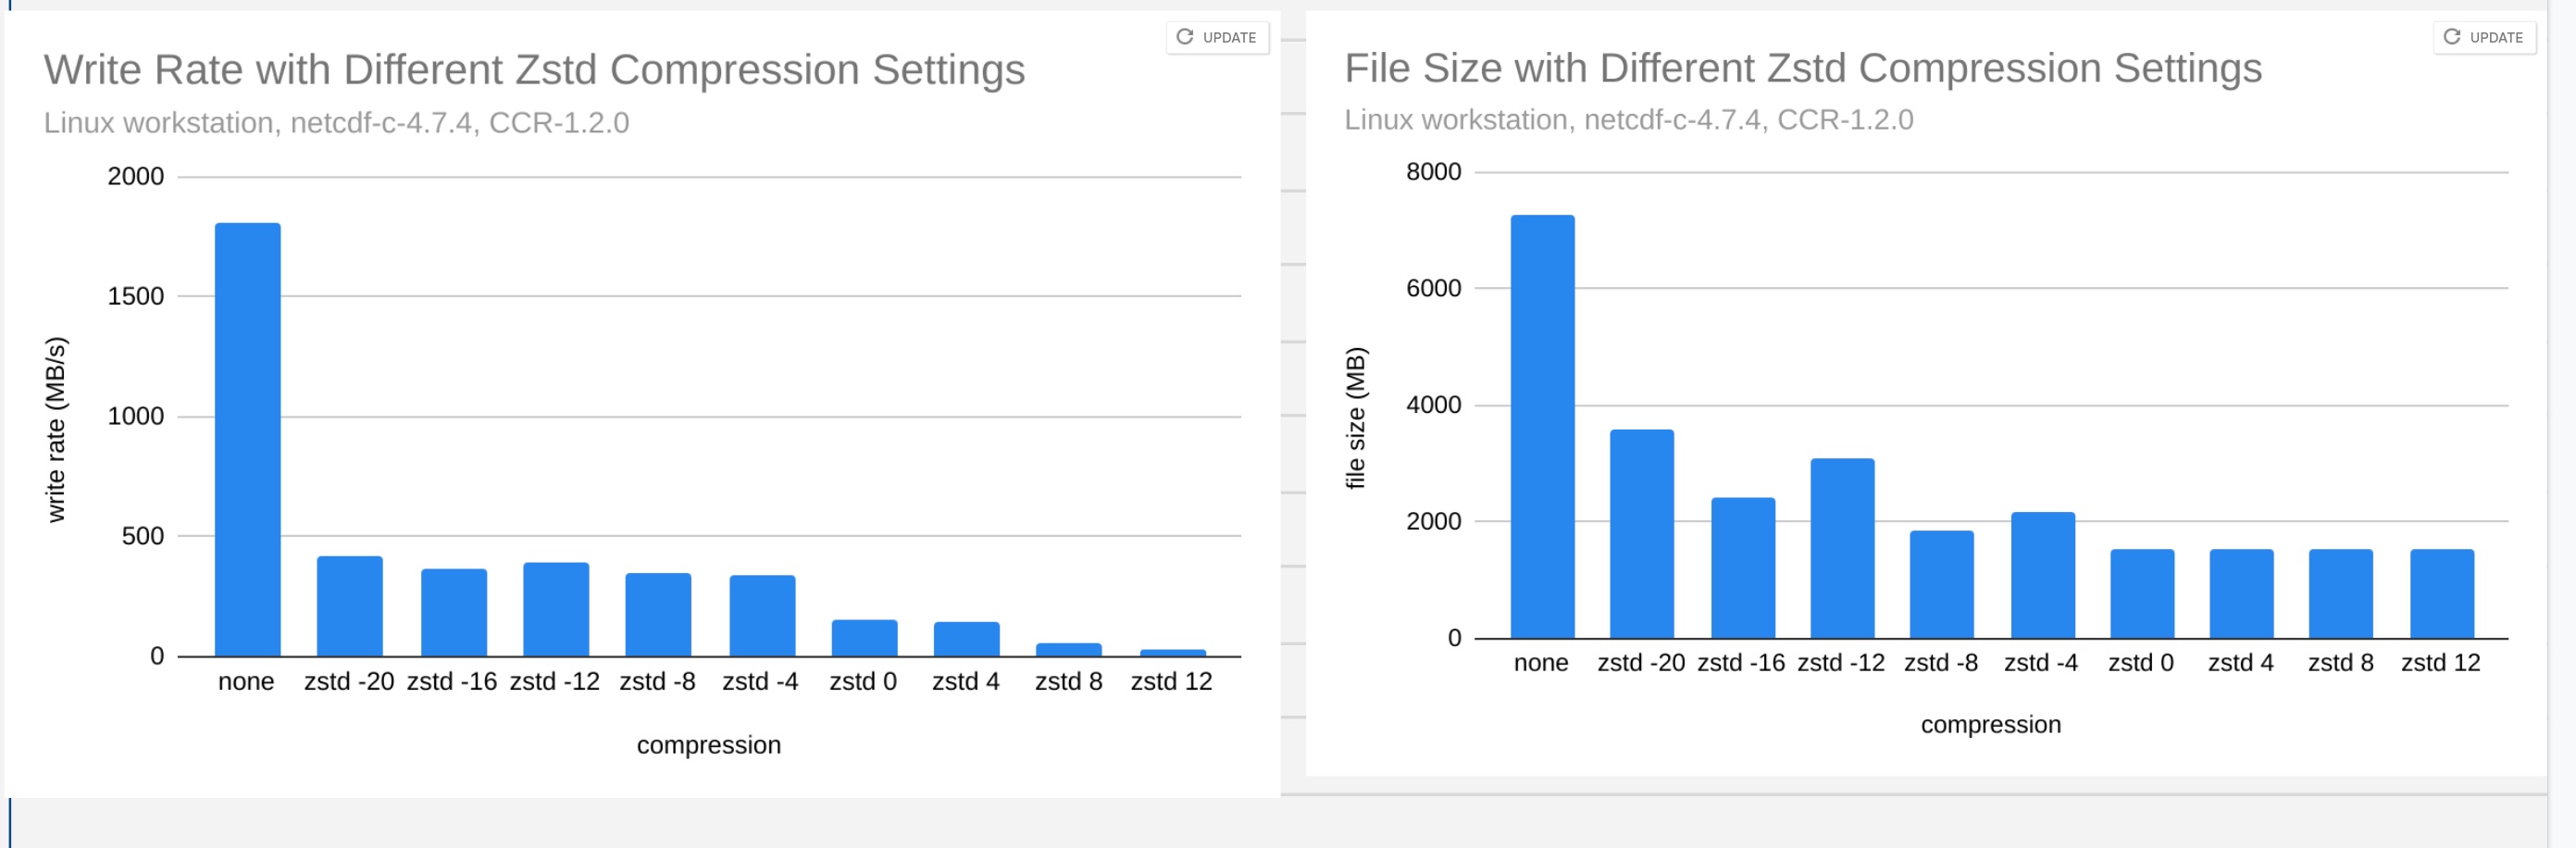Click refresh icon on Write Rate chart
The image size is (2576, 848).
1185,37
